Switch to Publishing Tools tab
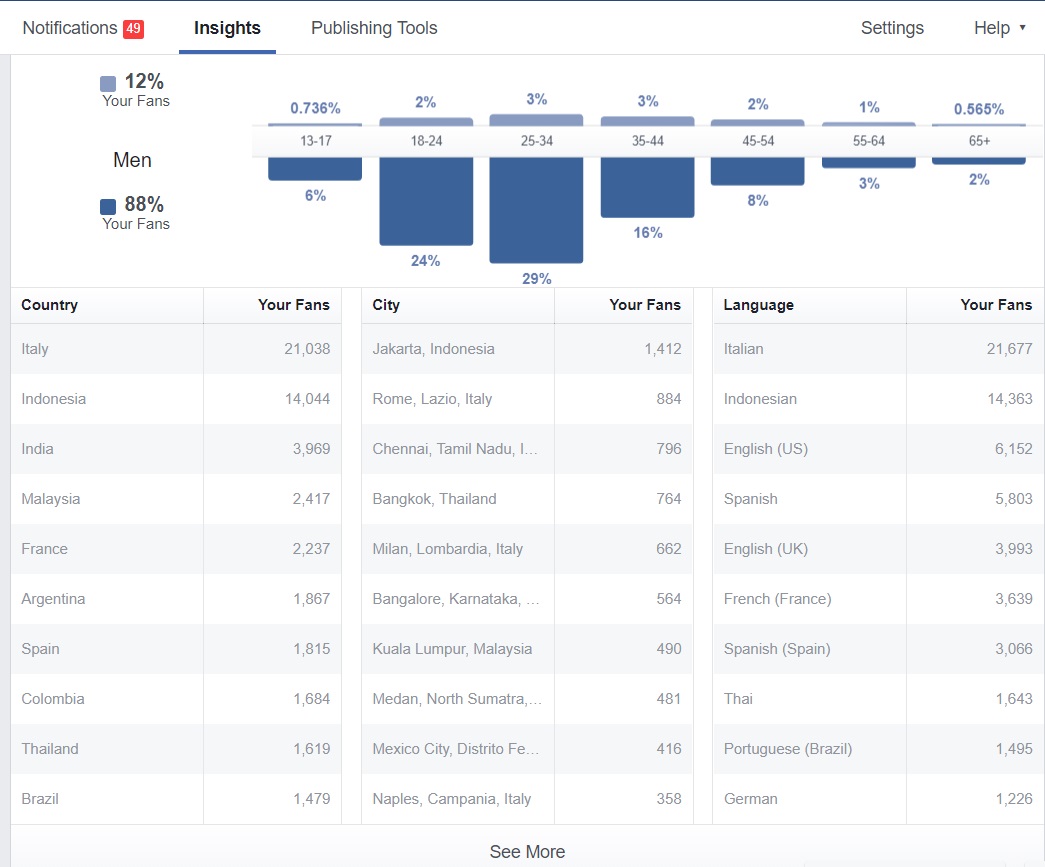Image resolution: width=1045 pixels, height=867 pixels. [x=374, y=28]
